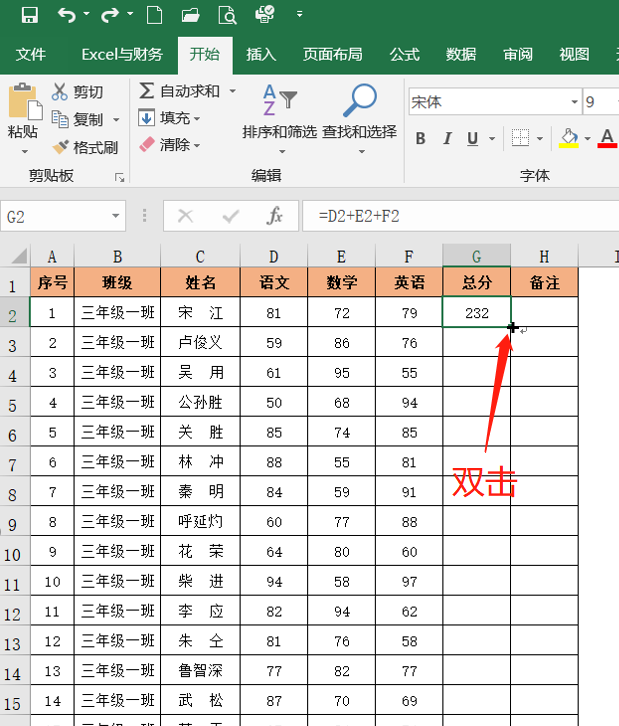Confirm formula entry with checkmark icon

(x=230, y=216)
